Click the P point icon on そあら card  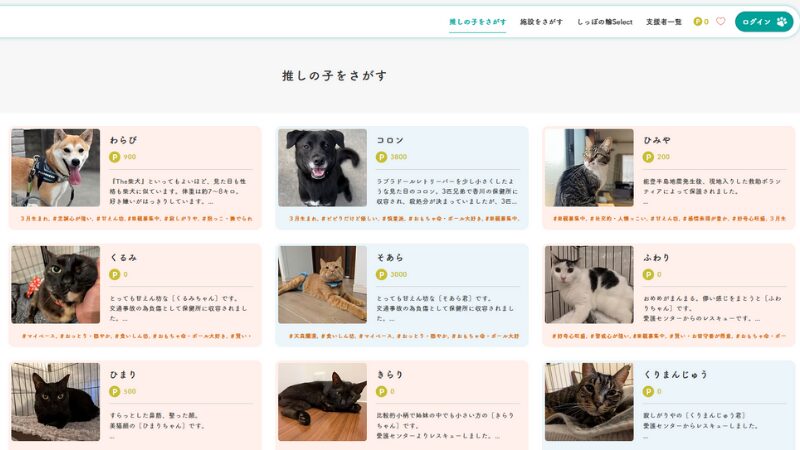(382, 274)
